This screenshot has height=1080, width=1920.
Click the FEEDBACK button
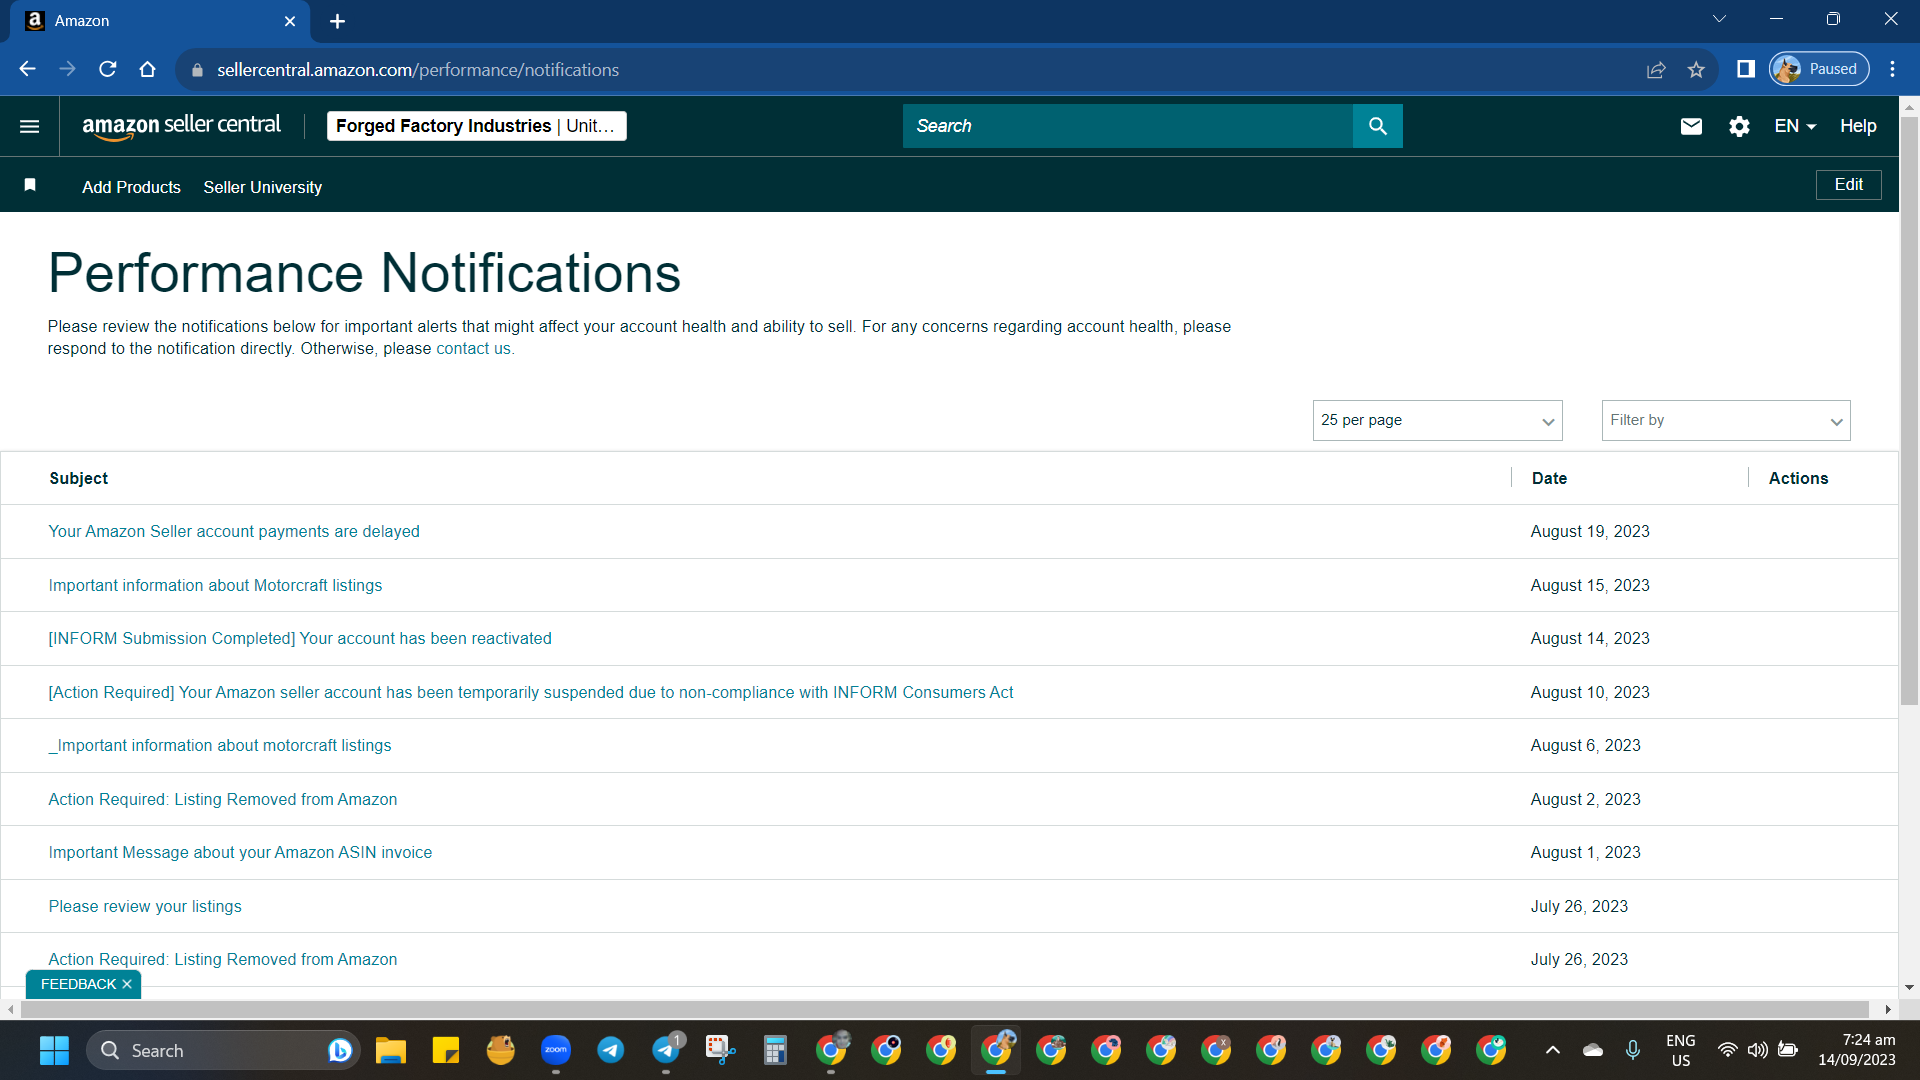point(78,984)
